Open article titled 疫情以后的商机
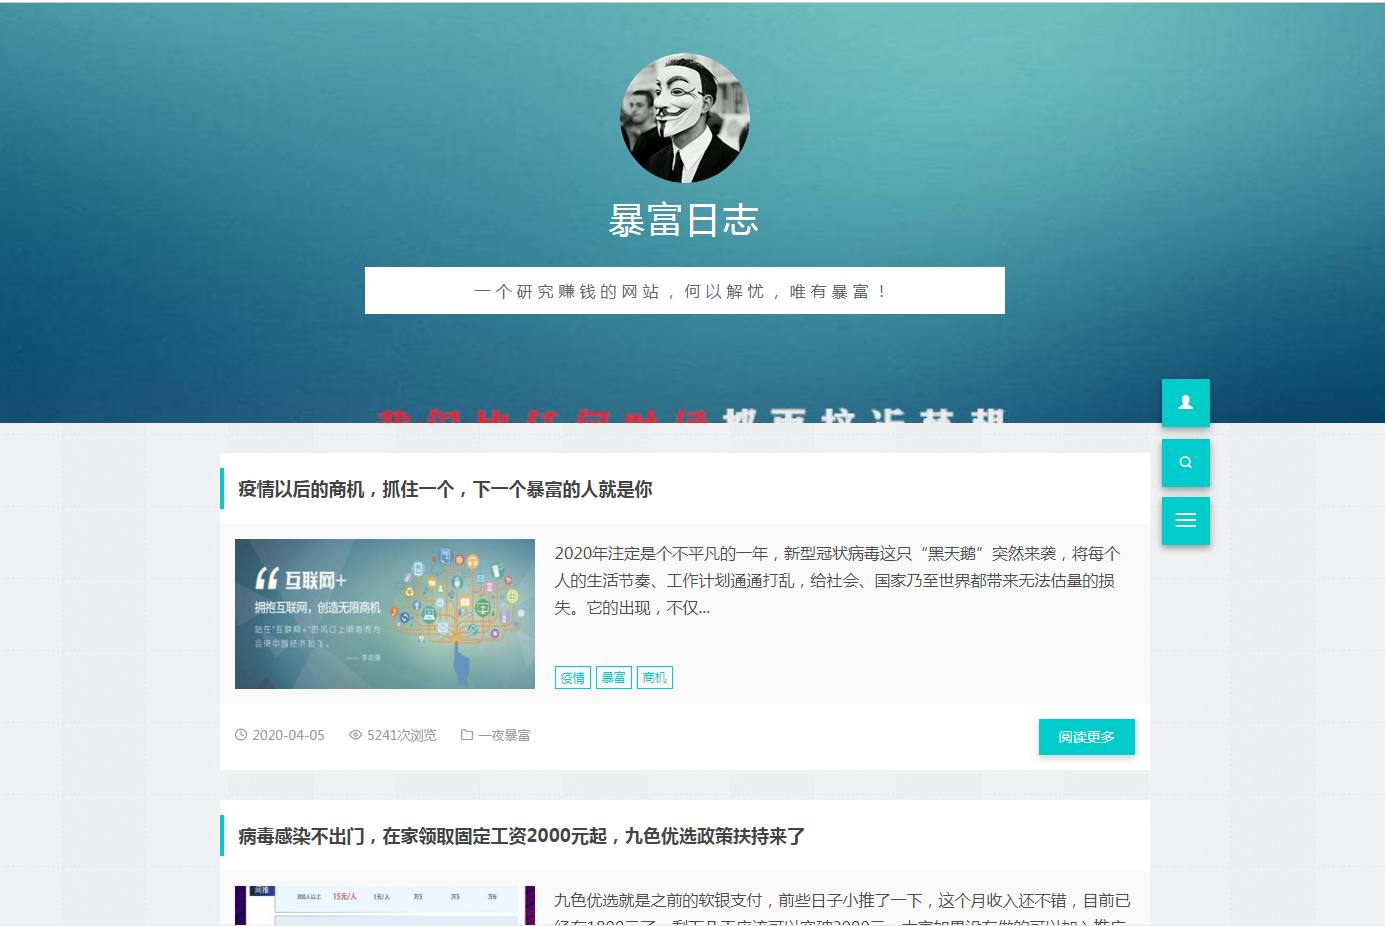The height and width of the screenshot is (926, 1385). pyautogui.click(x=445, y=489)
